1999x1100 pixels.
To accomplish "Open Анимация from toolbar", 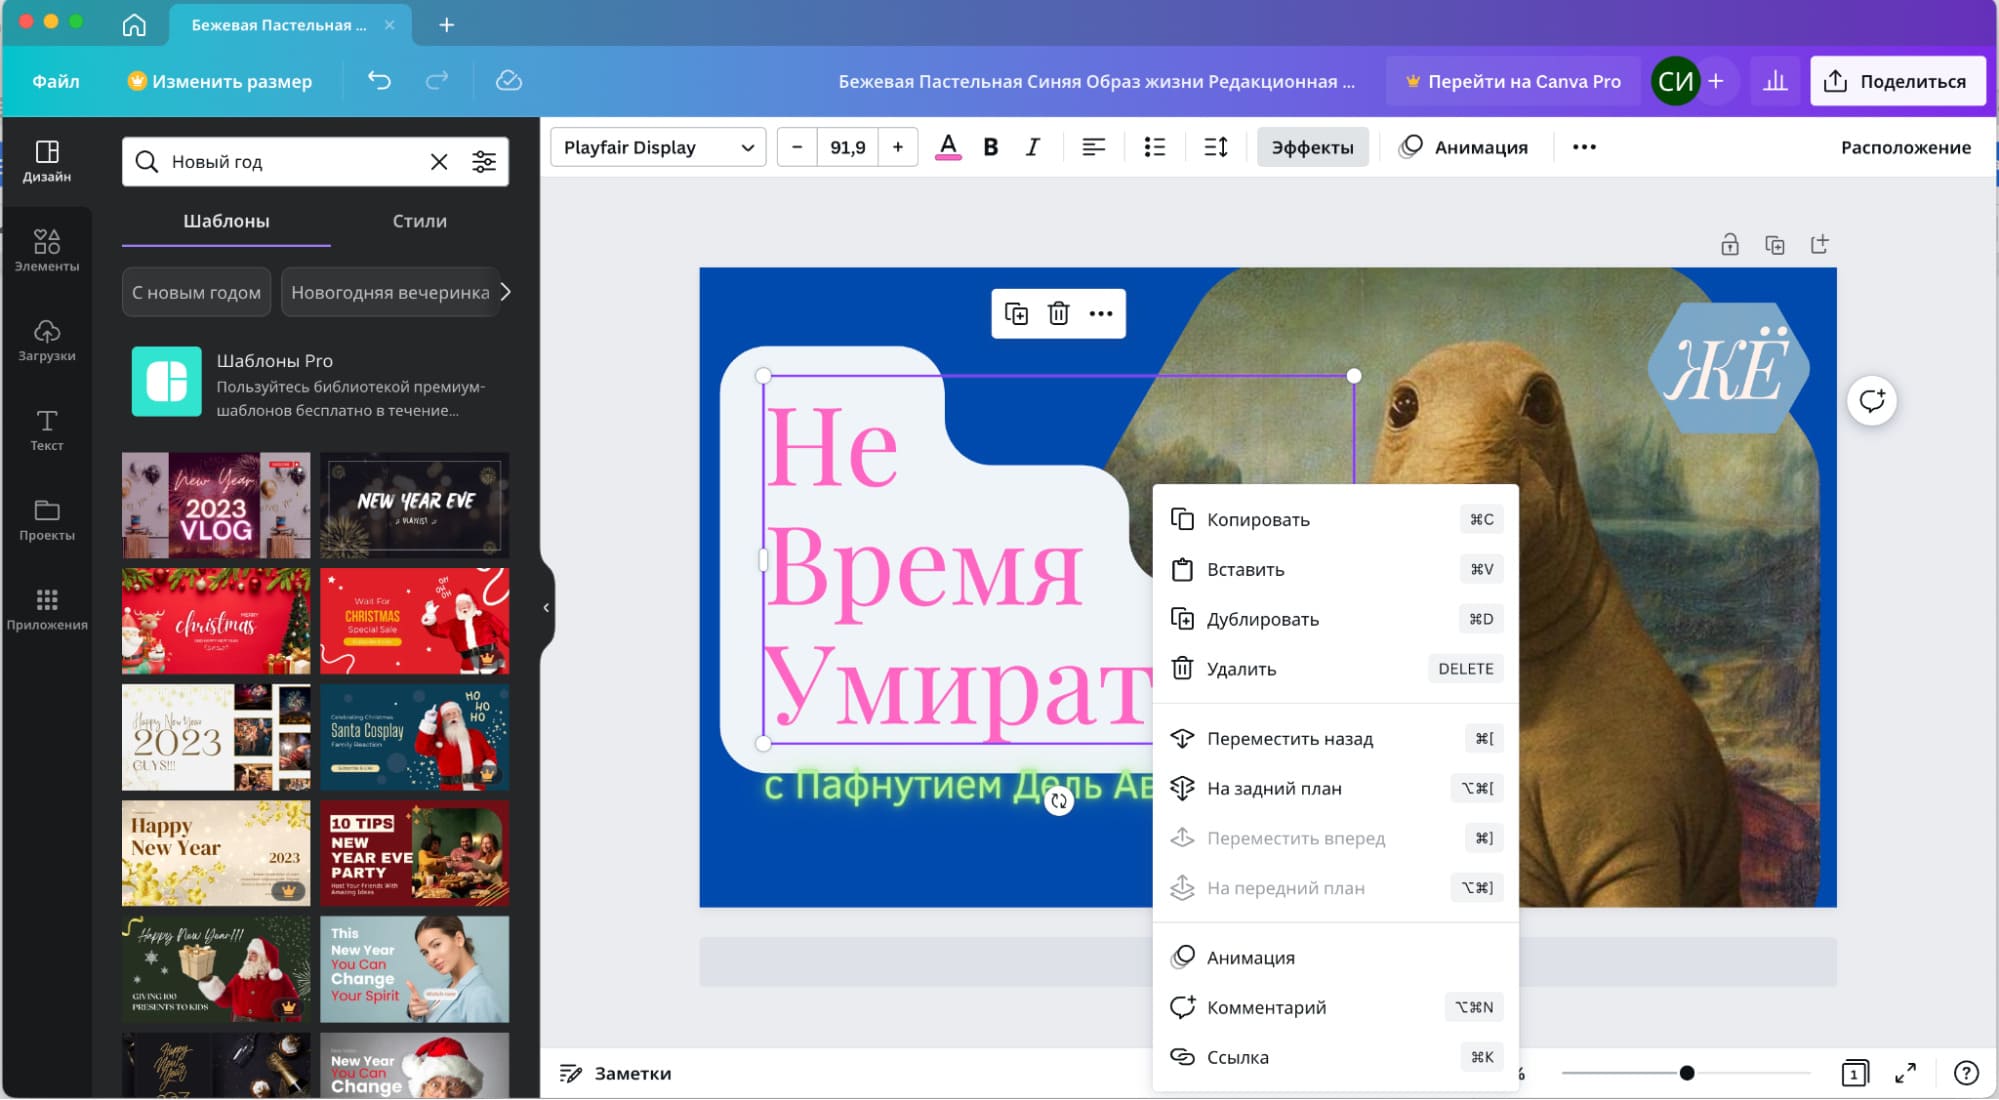I will click(1464, 147).
